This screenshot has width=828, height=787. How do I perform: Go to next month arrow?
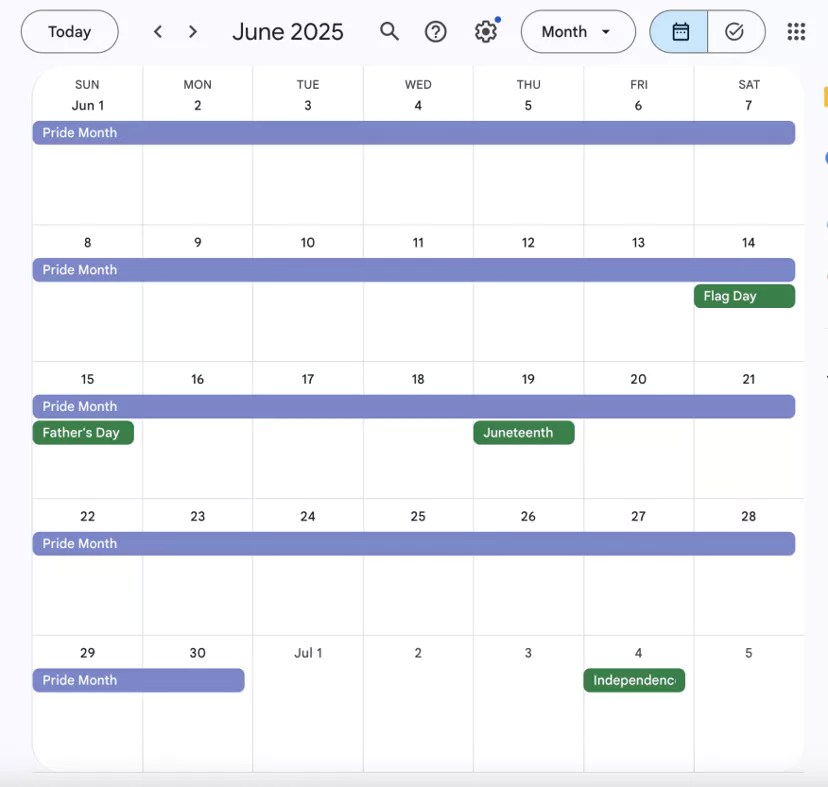click(x=193, y=32)
